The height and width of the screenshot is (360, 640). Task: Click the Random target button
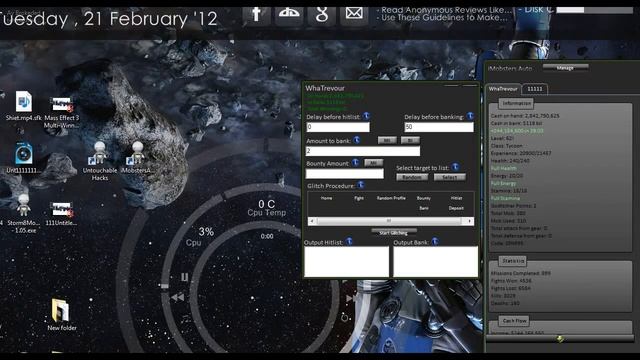point(412,177)
